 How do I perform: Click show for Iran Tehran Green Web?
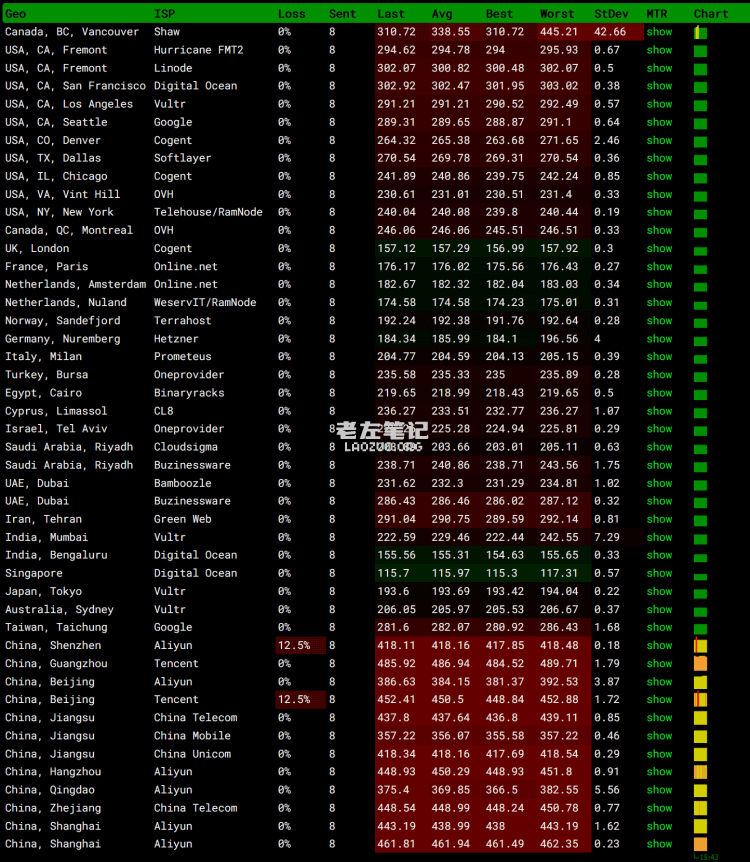point(659,519)
